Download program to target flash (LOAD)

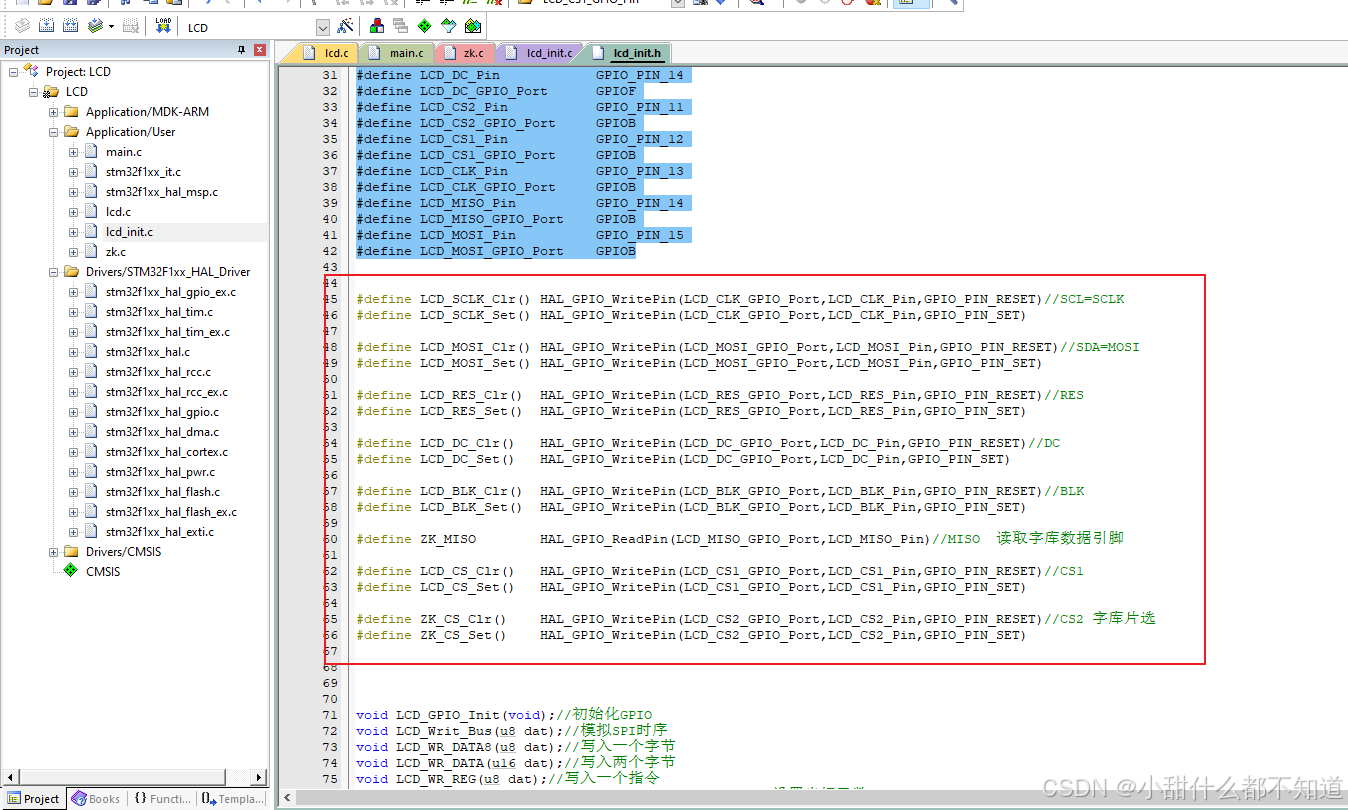coord(162,27)
